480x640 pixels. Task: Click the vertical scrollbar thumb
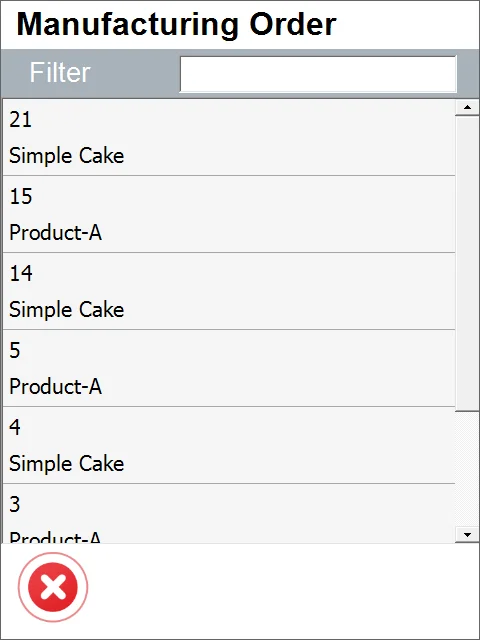467,263
